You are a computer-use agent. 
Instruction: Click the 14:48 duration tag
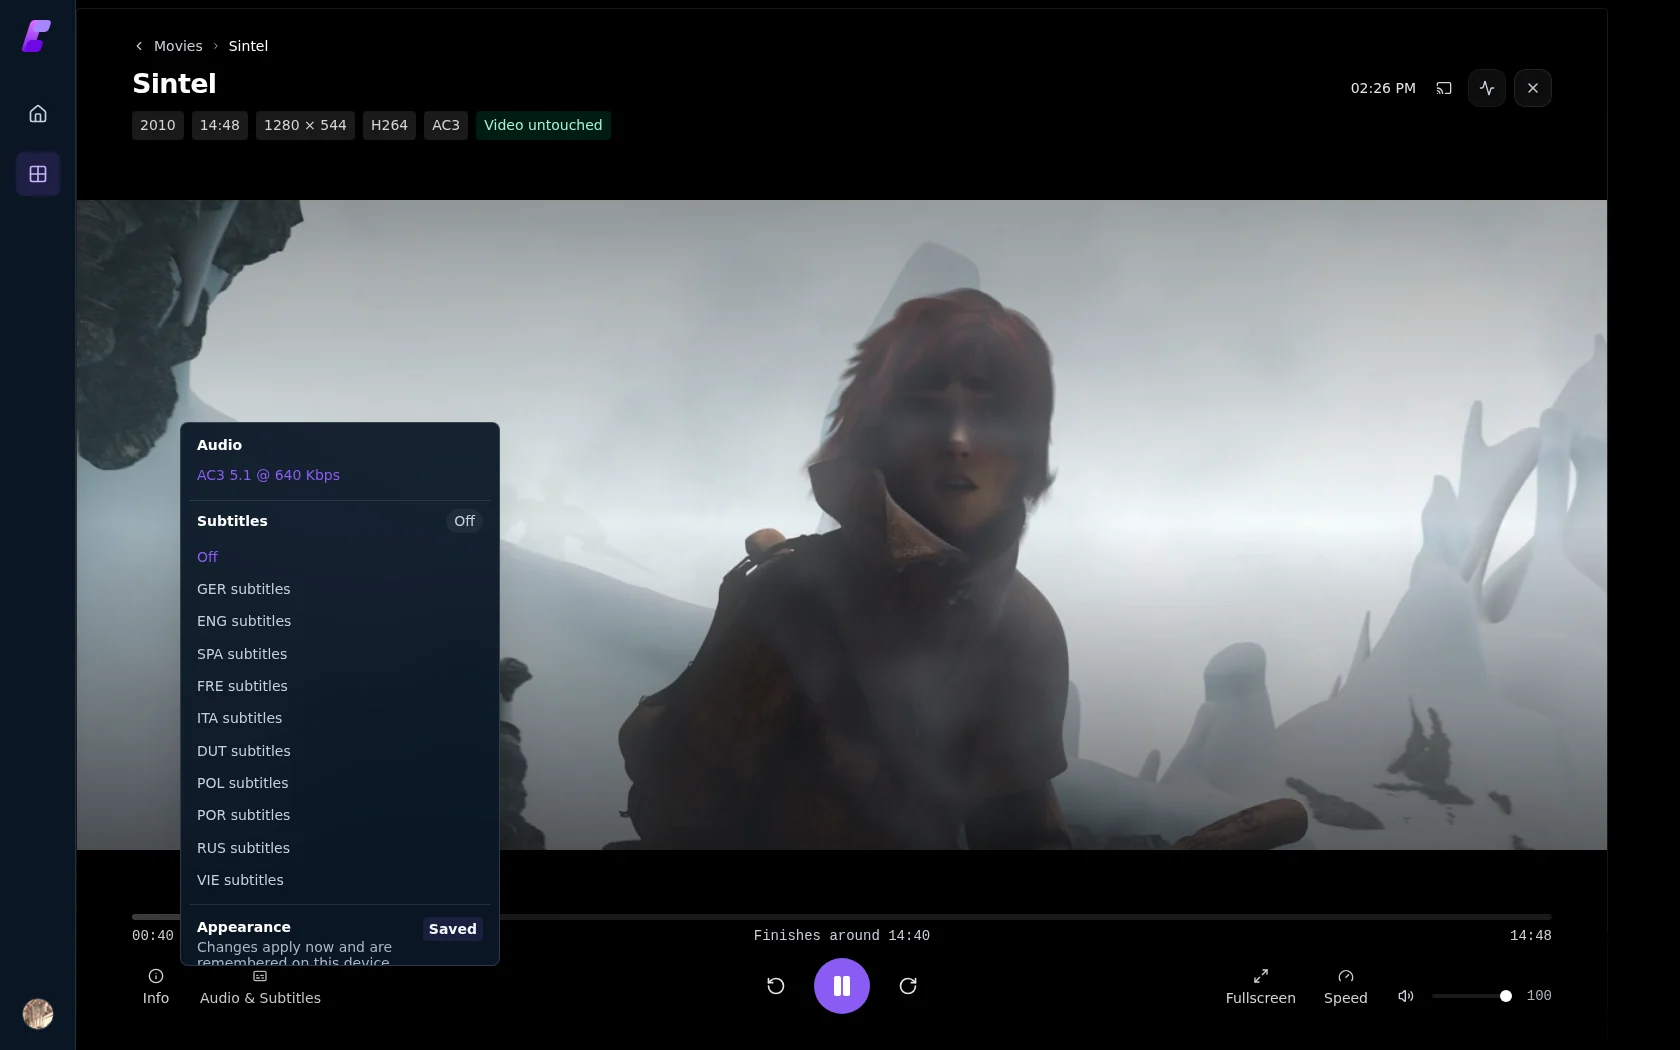click(x=220, y=125)
